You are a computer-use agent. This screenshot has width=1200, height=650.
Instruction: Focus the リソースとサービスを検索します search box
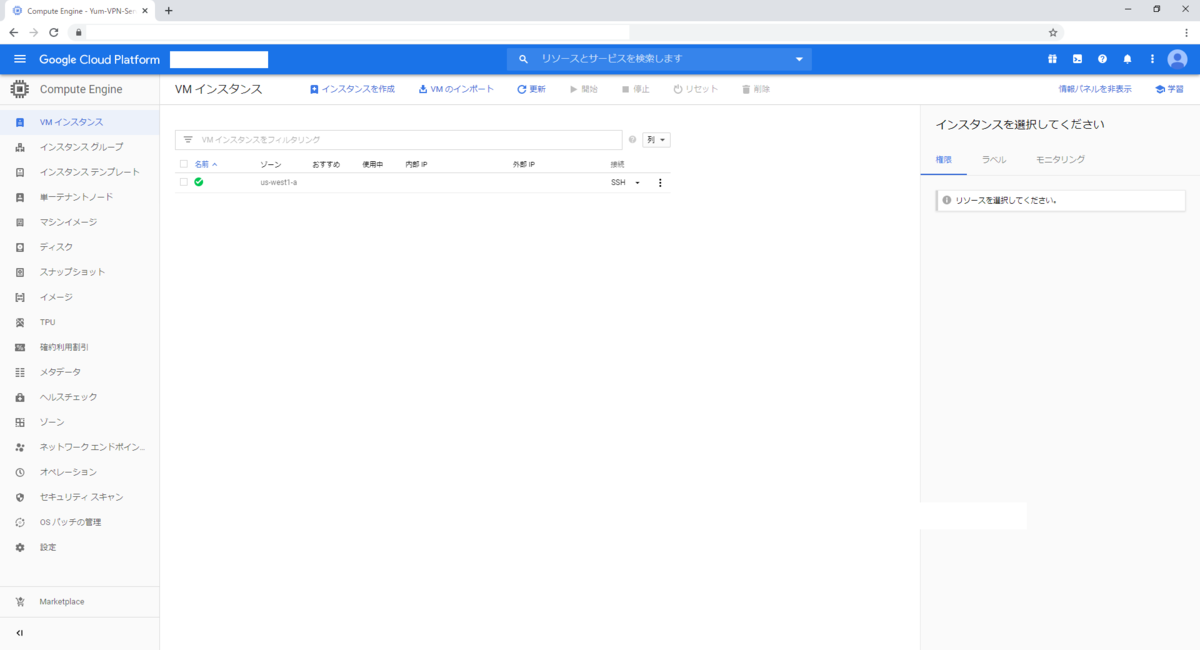660,59
